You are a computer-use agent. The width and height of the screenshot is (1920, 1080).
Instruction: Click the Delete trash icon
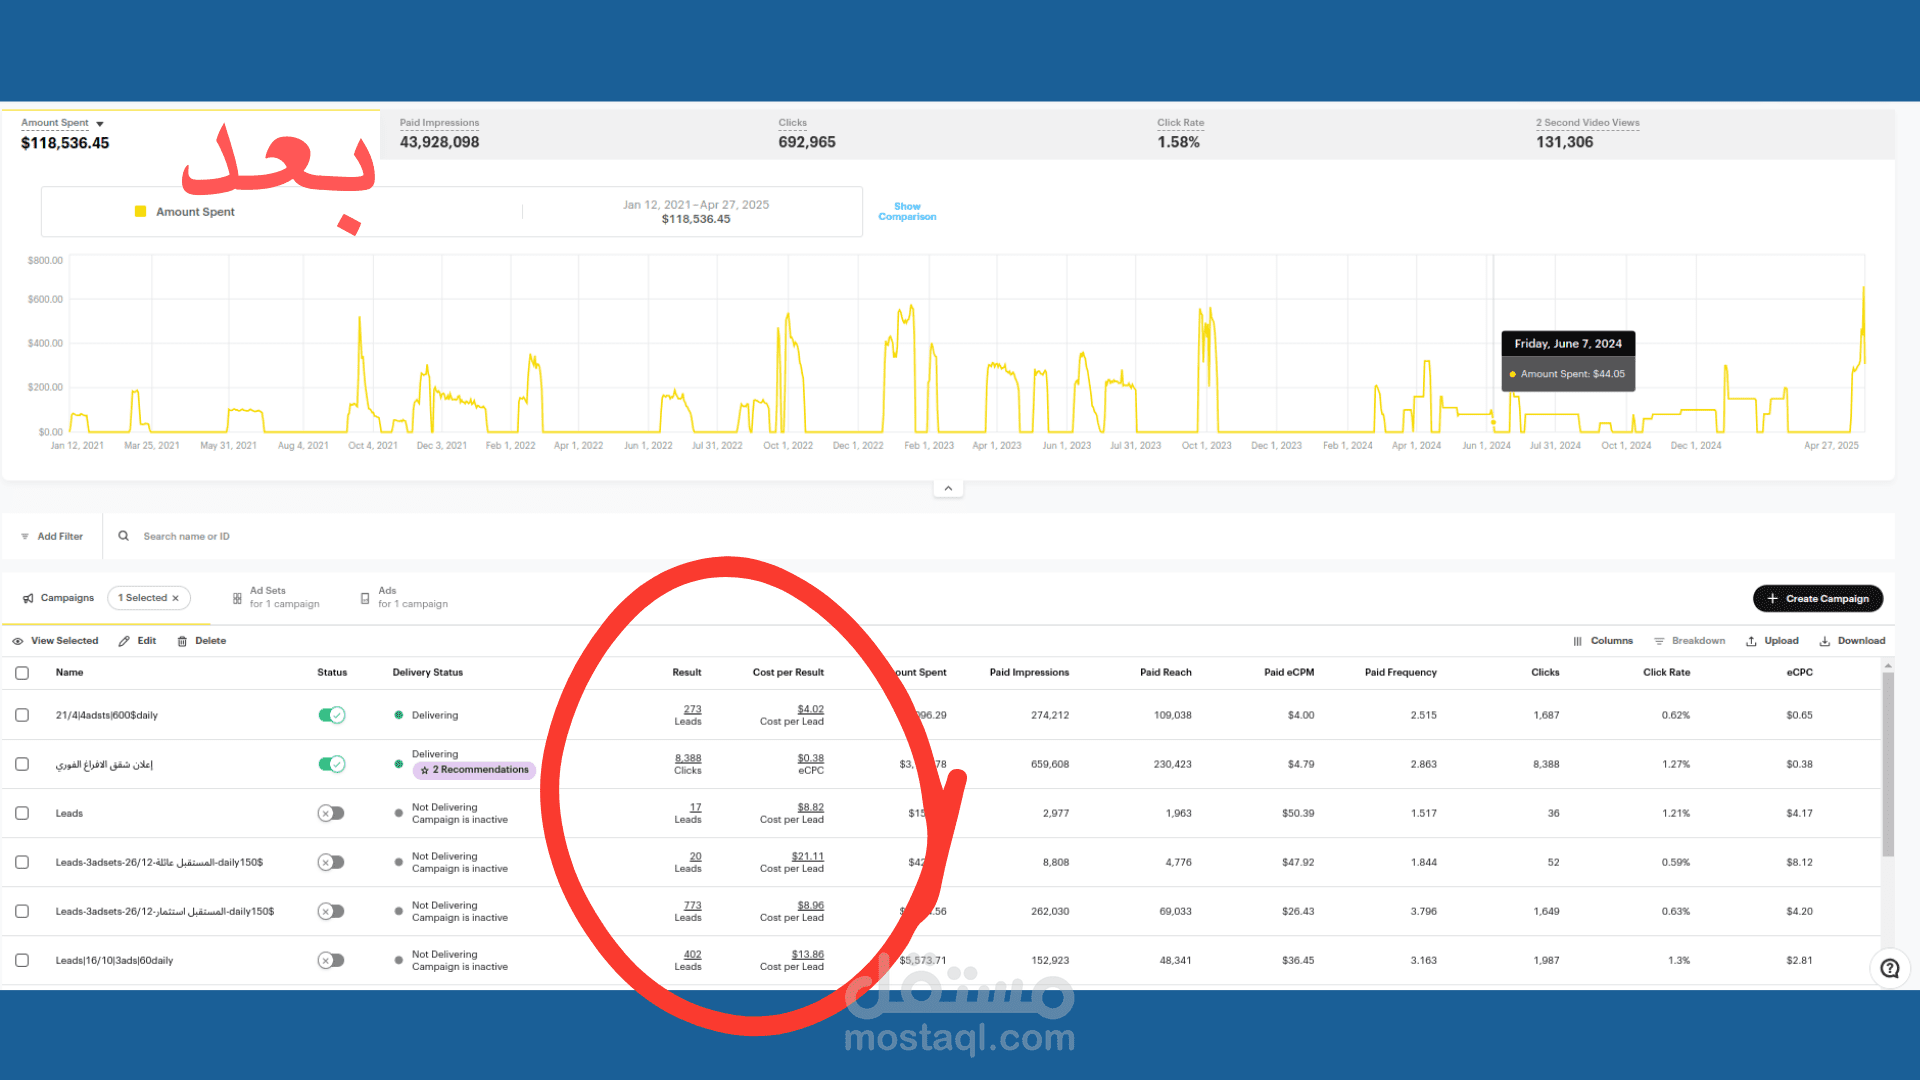[x=182, y=641]
